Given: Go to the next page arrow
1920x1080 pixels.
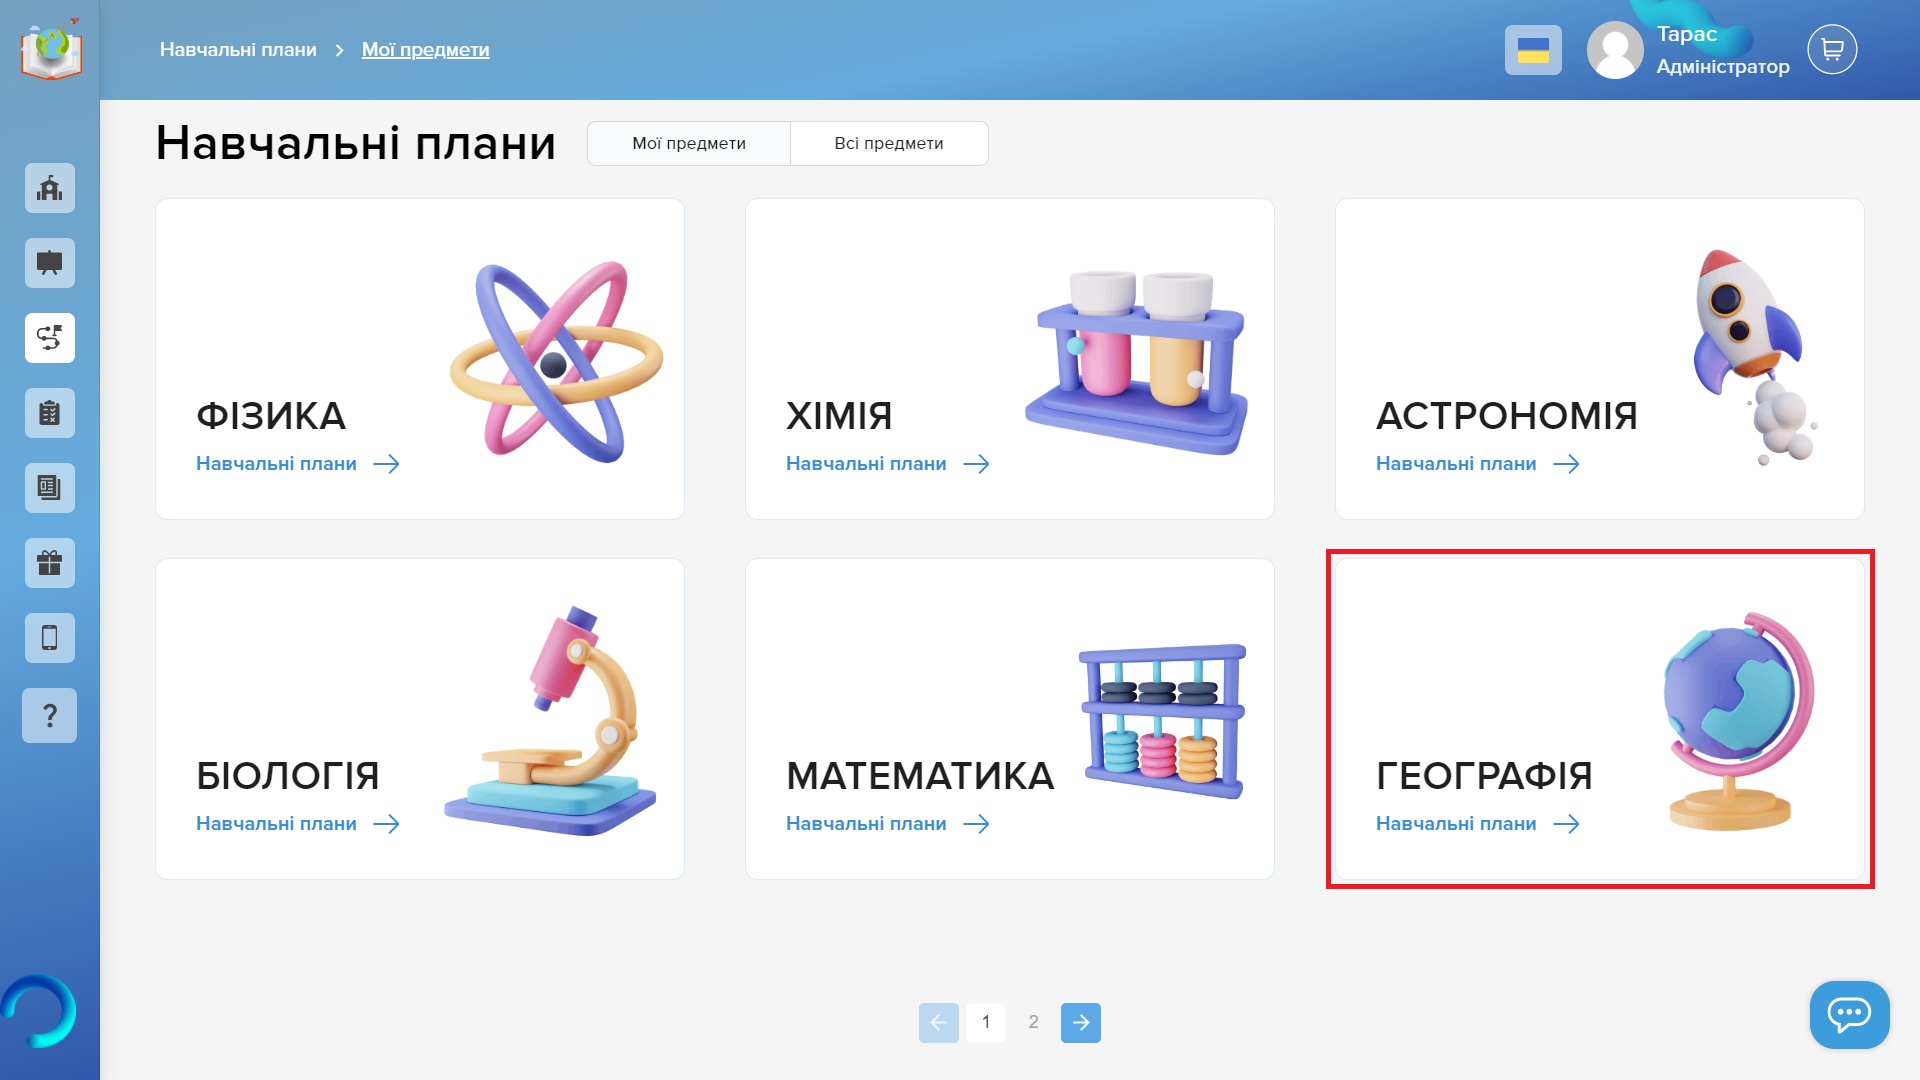Looking at the screenshot, I should coord(1081,1022).
